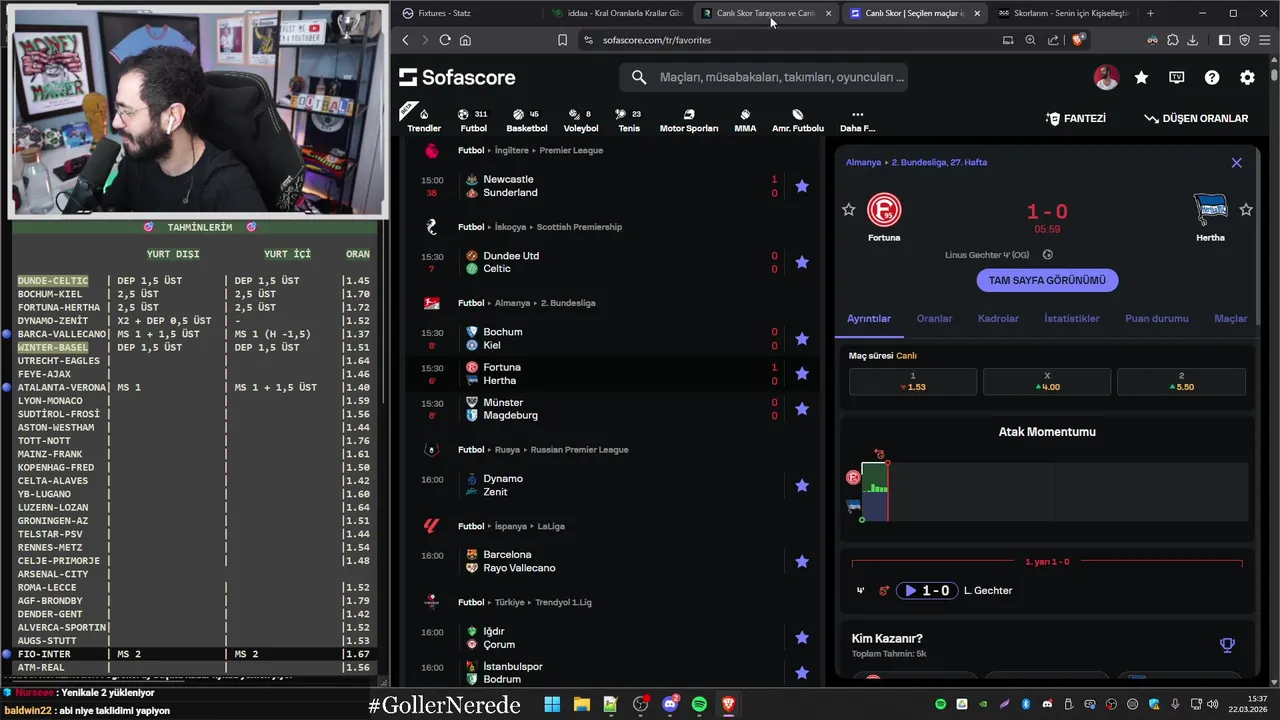1280x720 pixels.
Task: Open the Amr. Futbolu category
Action: coord(798,120)
